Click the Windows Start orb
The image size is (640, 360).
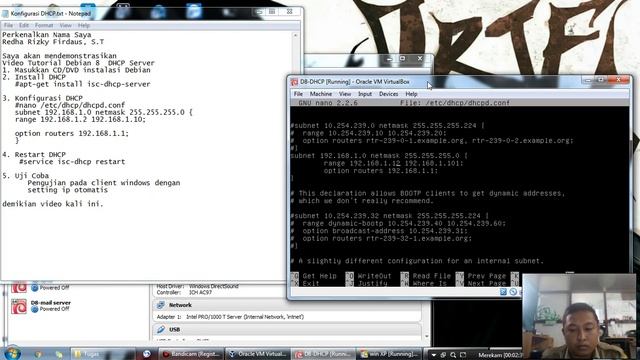click(x=12, y=353)
